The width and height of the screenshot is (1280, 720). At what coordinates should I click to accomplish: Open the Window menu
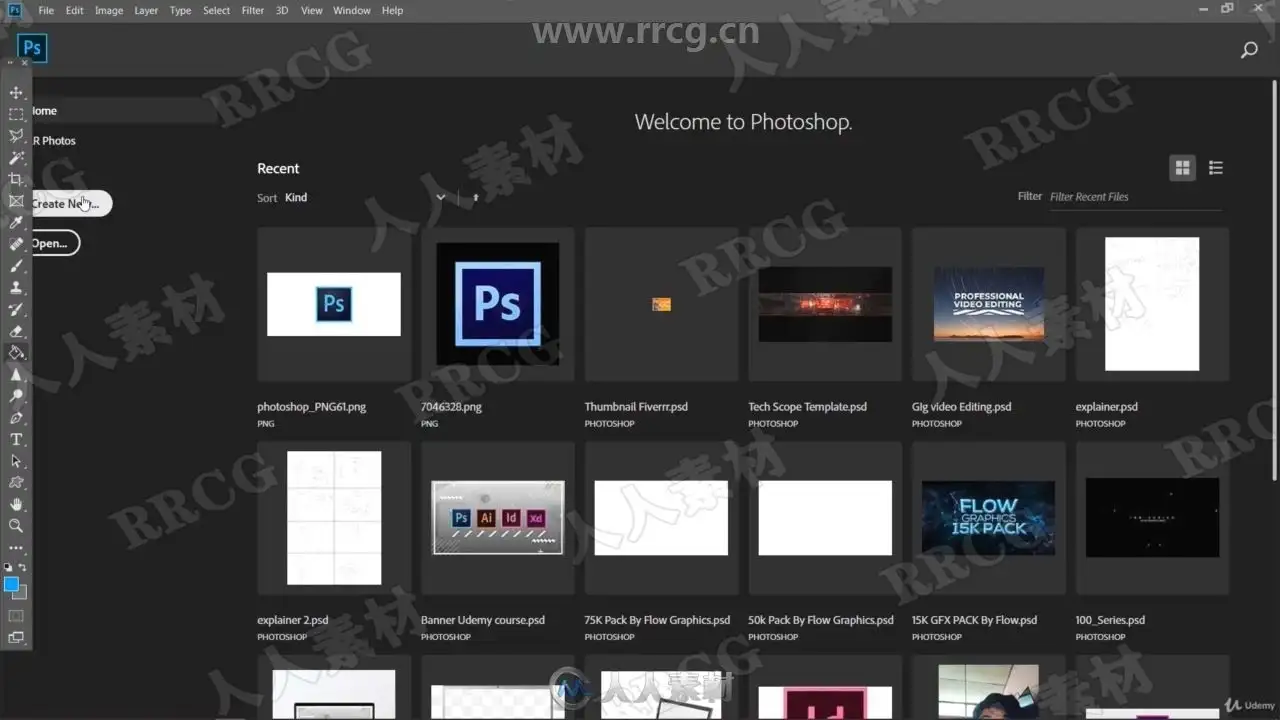click(352, 10)
